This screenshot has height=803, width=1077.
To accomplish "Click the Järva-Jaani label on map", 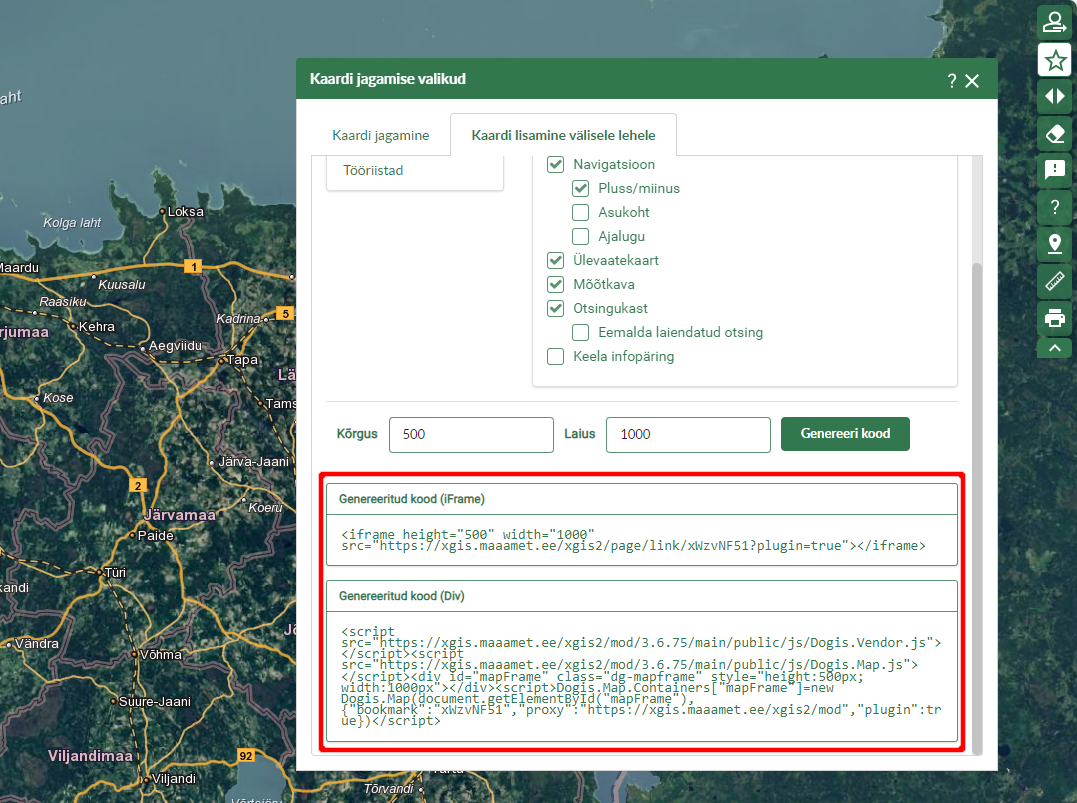I will [x=253, y=462].
